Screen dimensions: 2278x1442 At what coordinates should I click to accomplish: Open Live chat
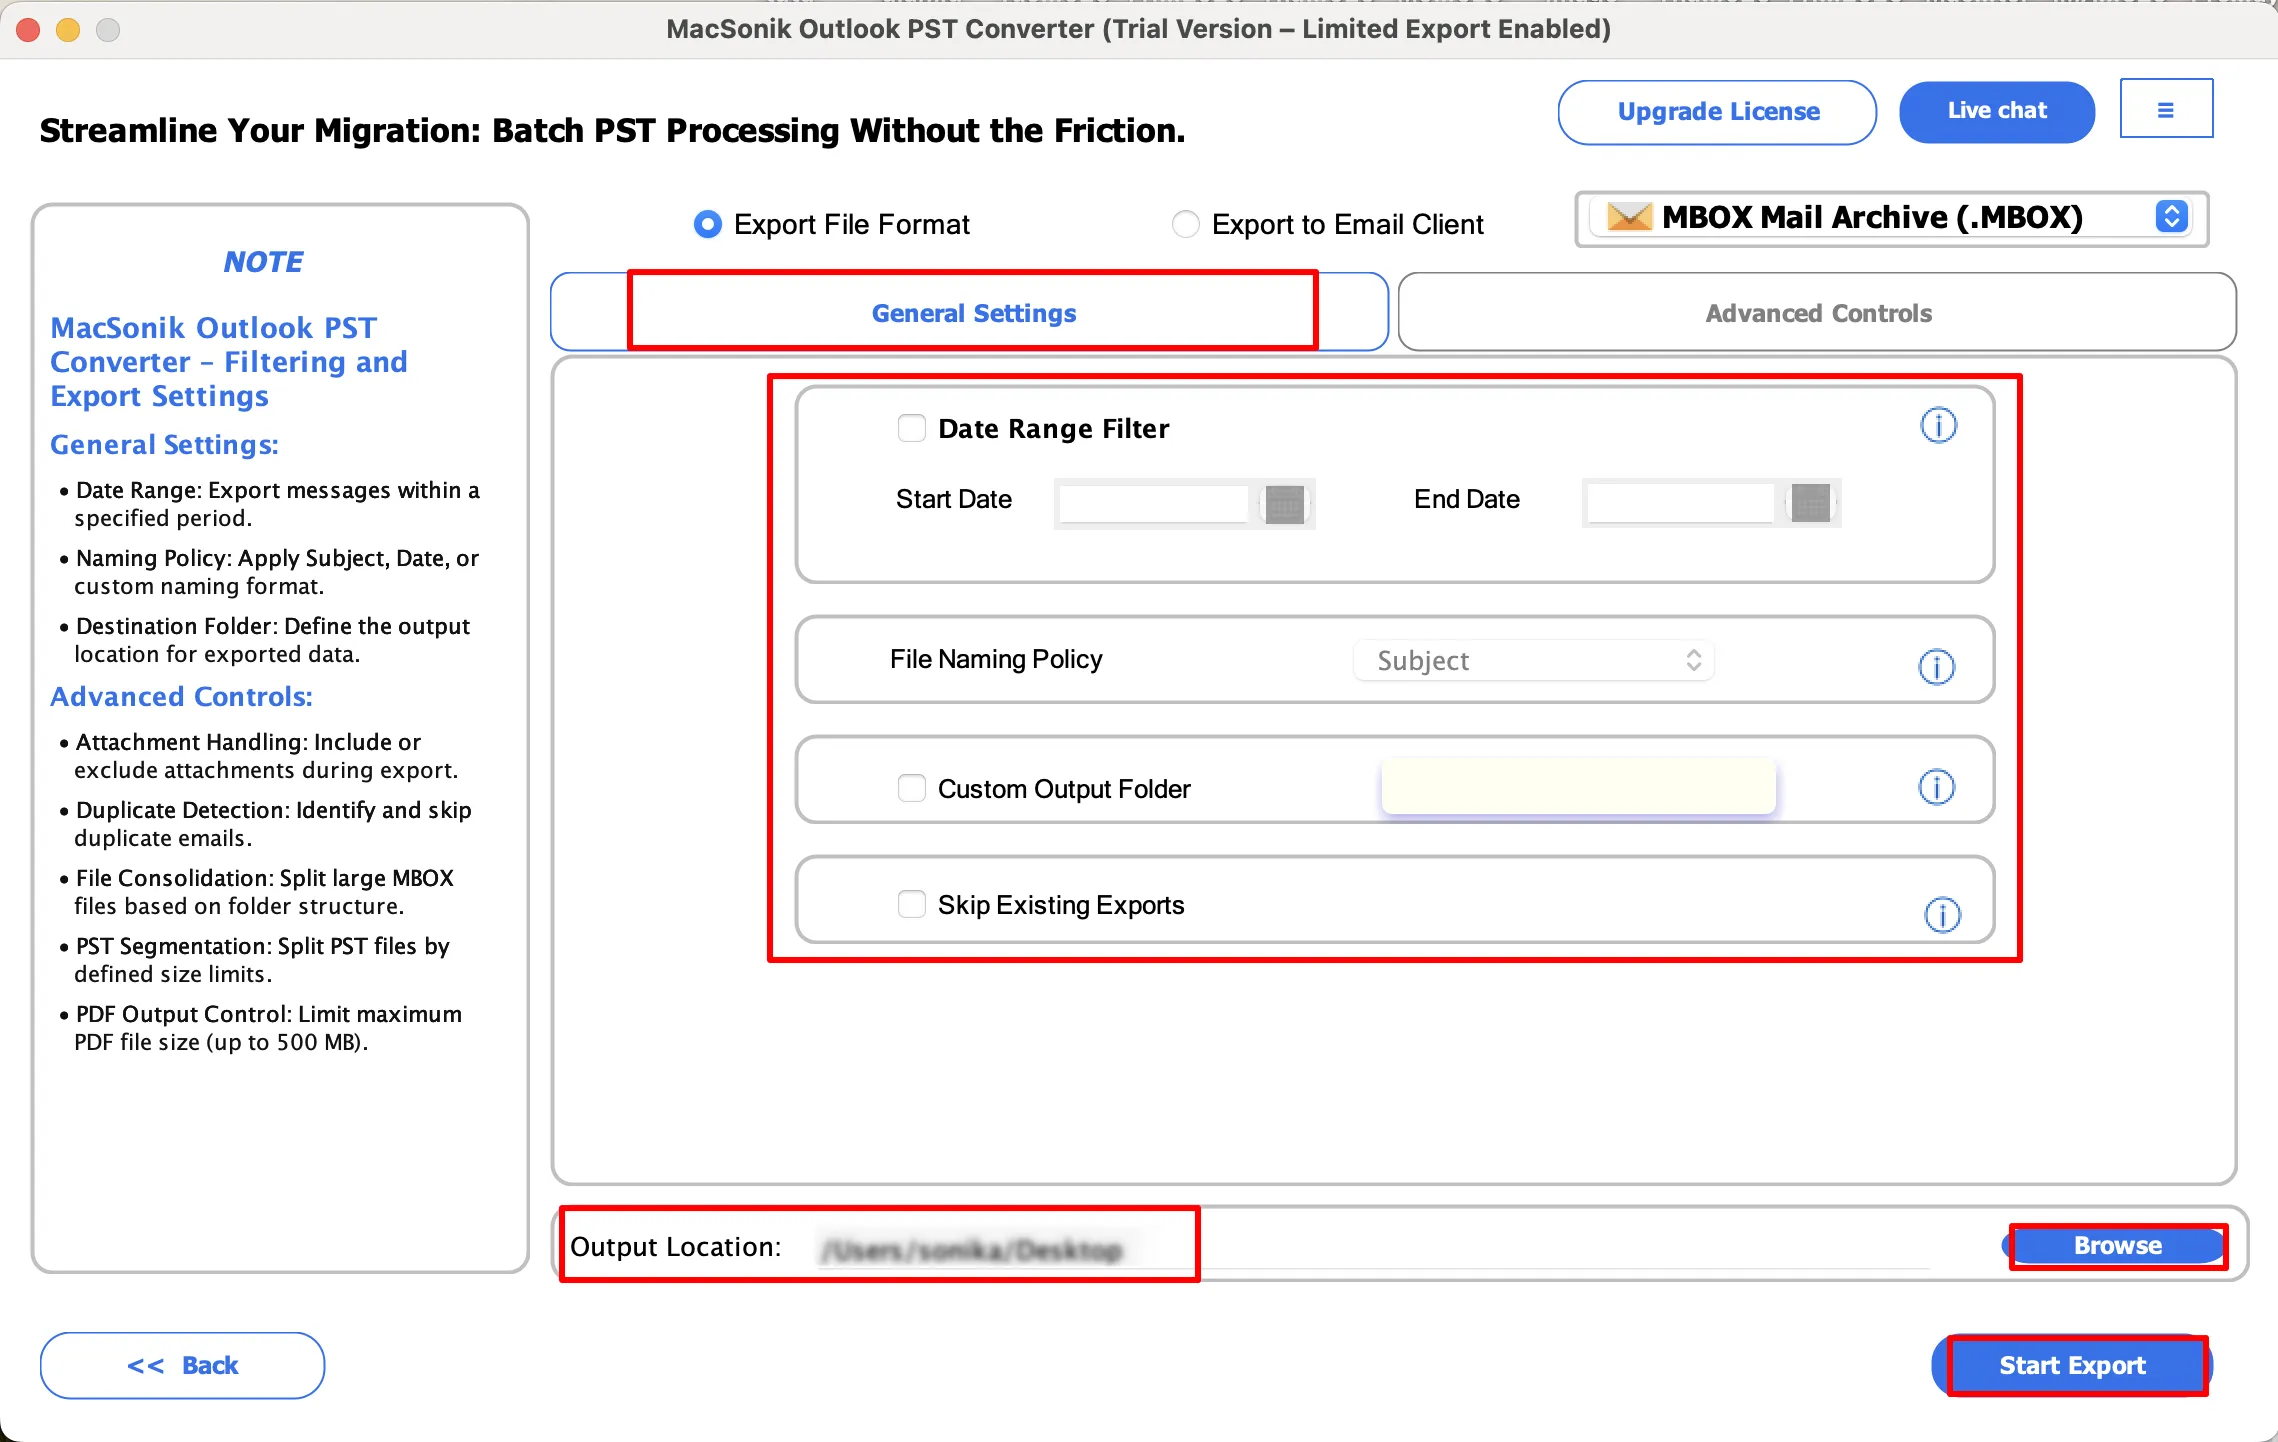coord(1997,111)
